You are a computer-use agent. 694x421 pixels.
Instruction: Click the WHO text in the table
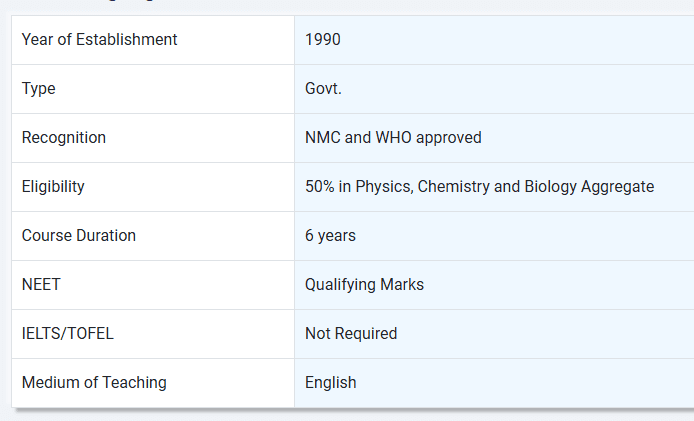[393, 138]
